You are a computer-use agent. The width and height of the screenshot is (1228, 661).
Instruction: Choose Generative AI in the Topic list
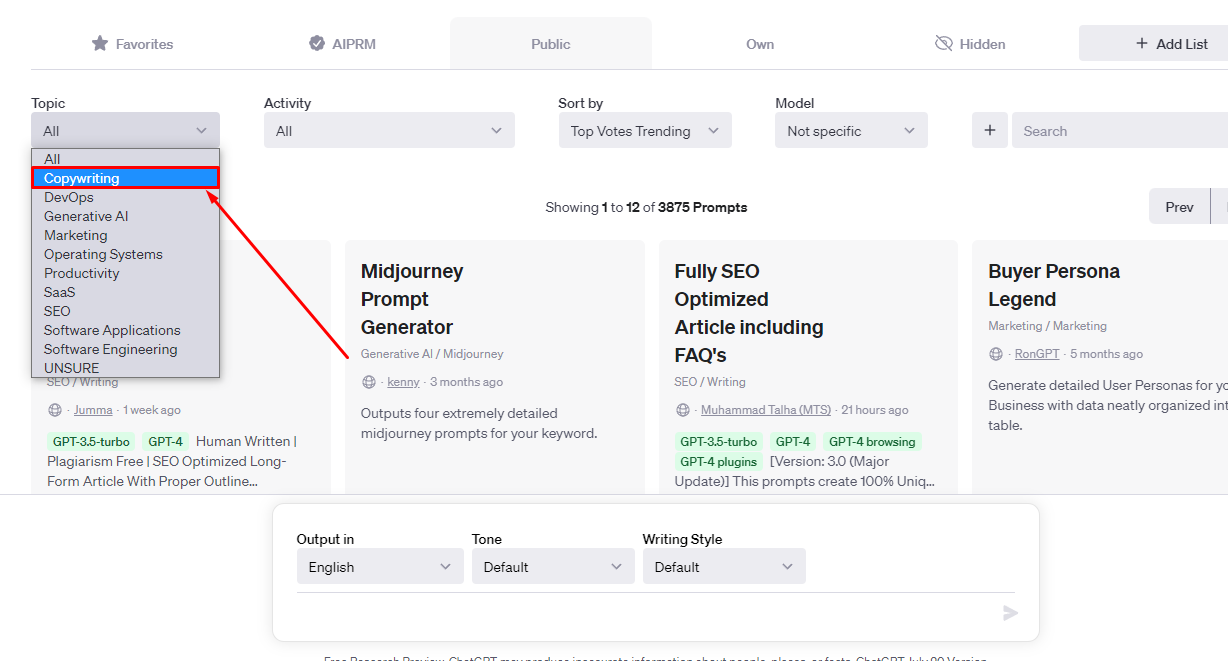point(86,216)
